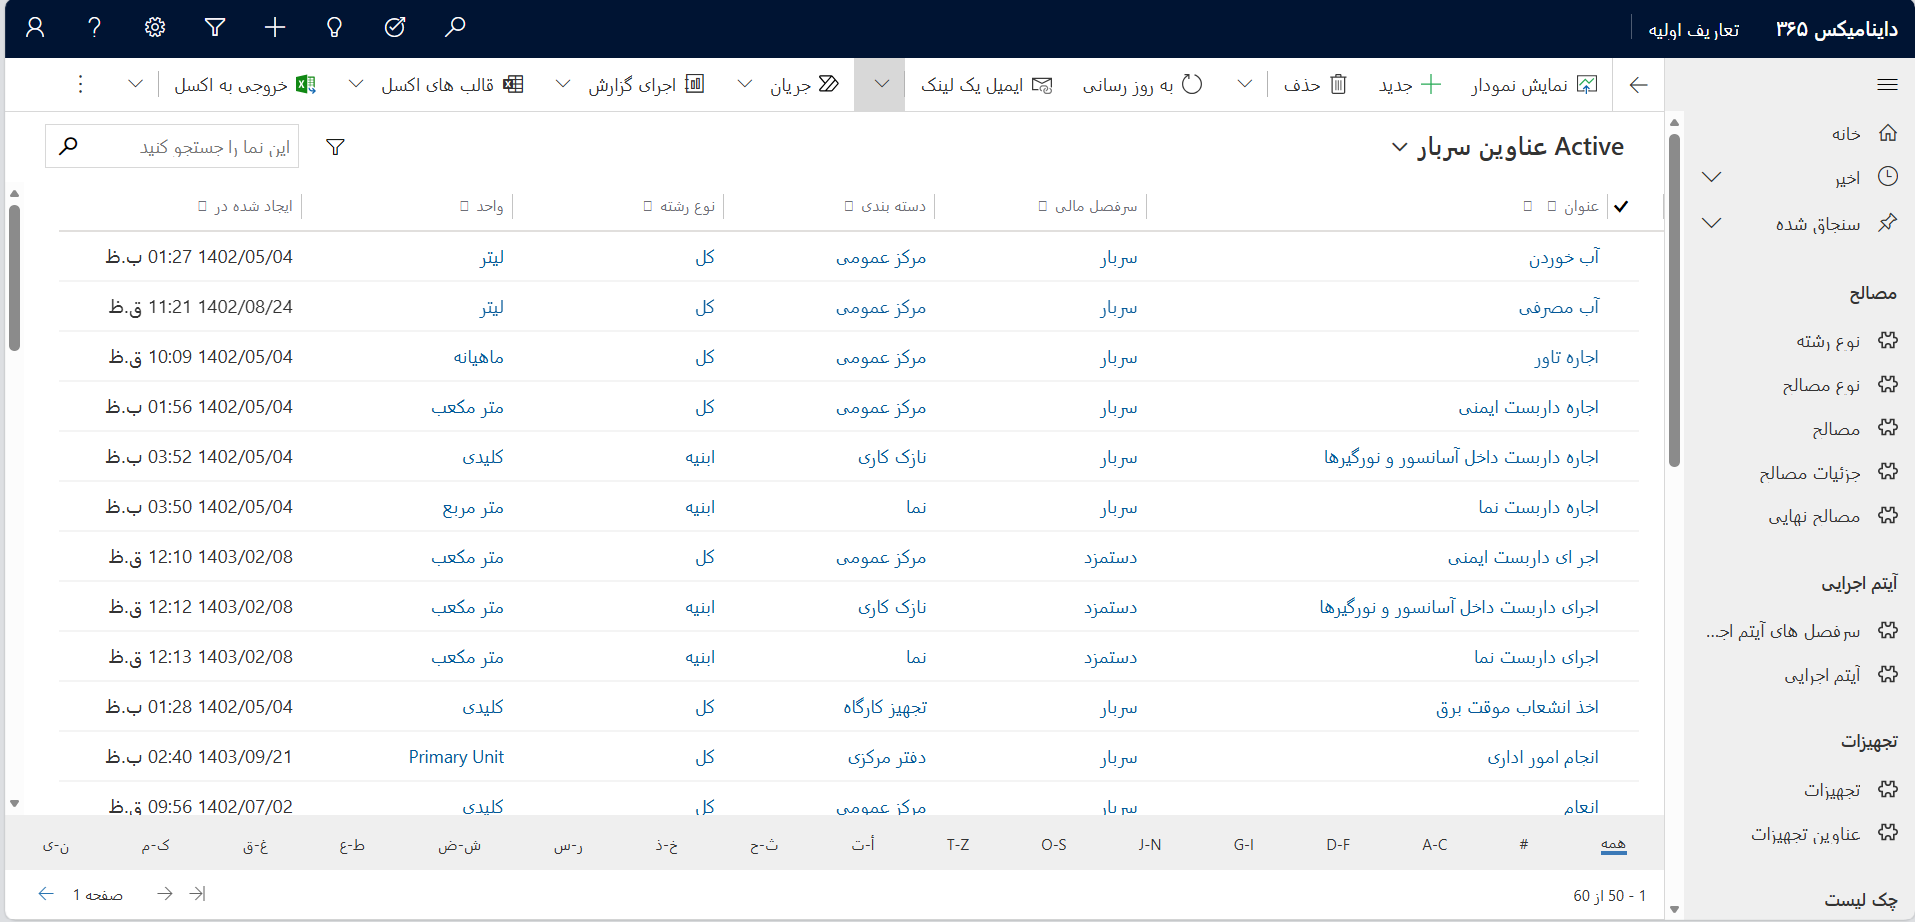Click the جدید (New) button
This screenshot has width=1915, height=922.
coord(1409,85)
